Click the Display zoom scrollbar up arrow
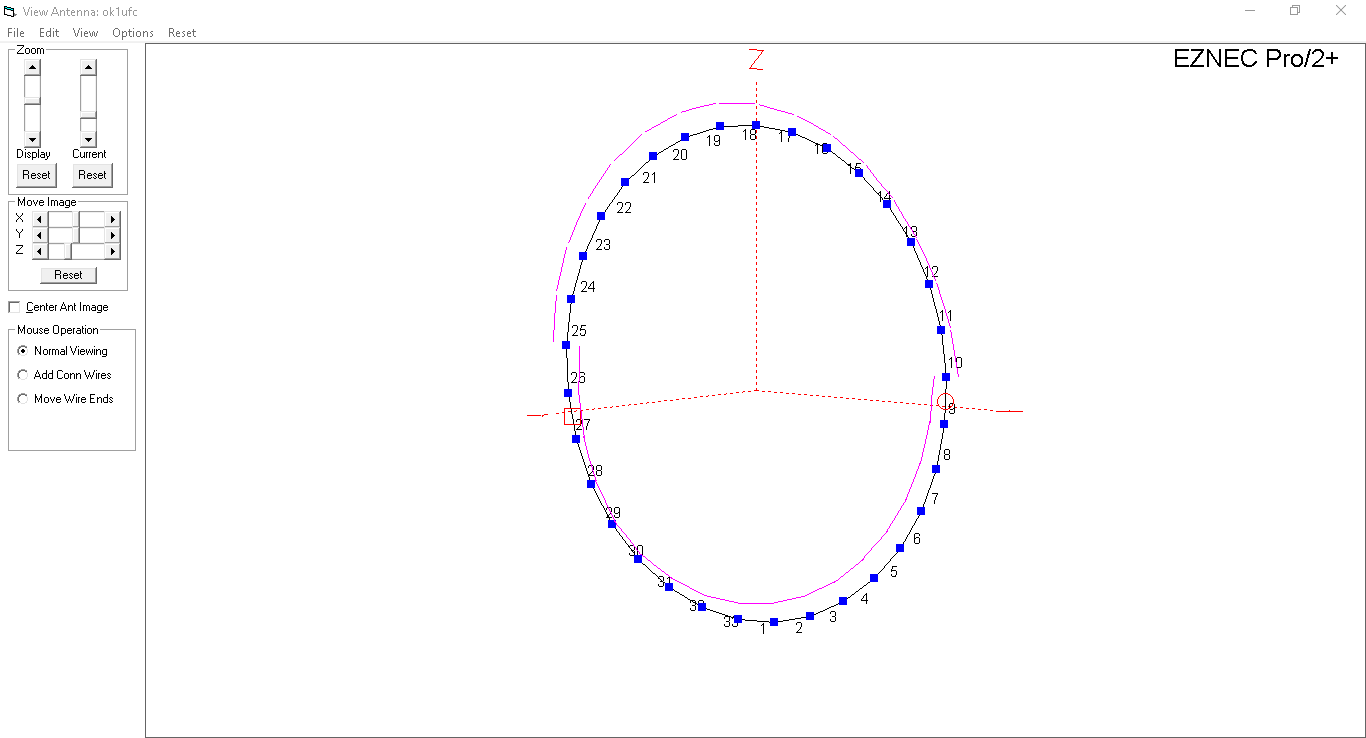Image resolution: width=1366 pixels, height=738 pixels. click(x=32, y=67)
